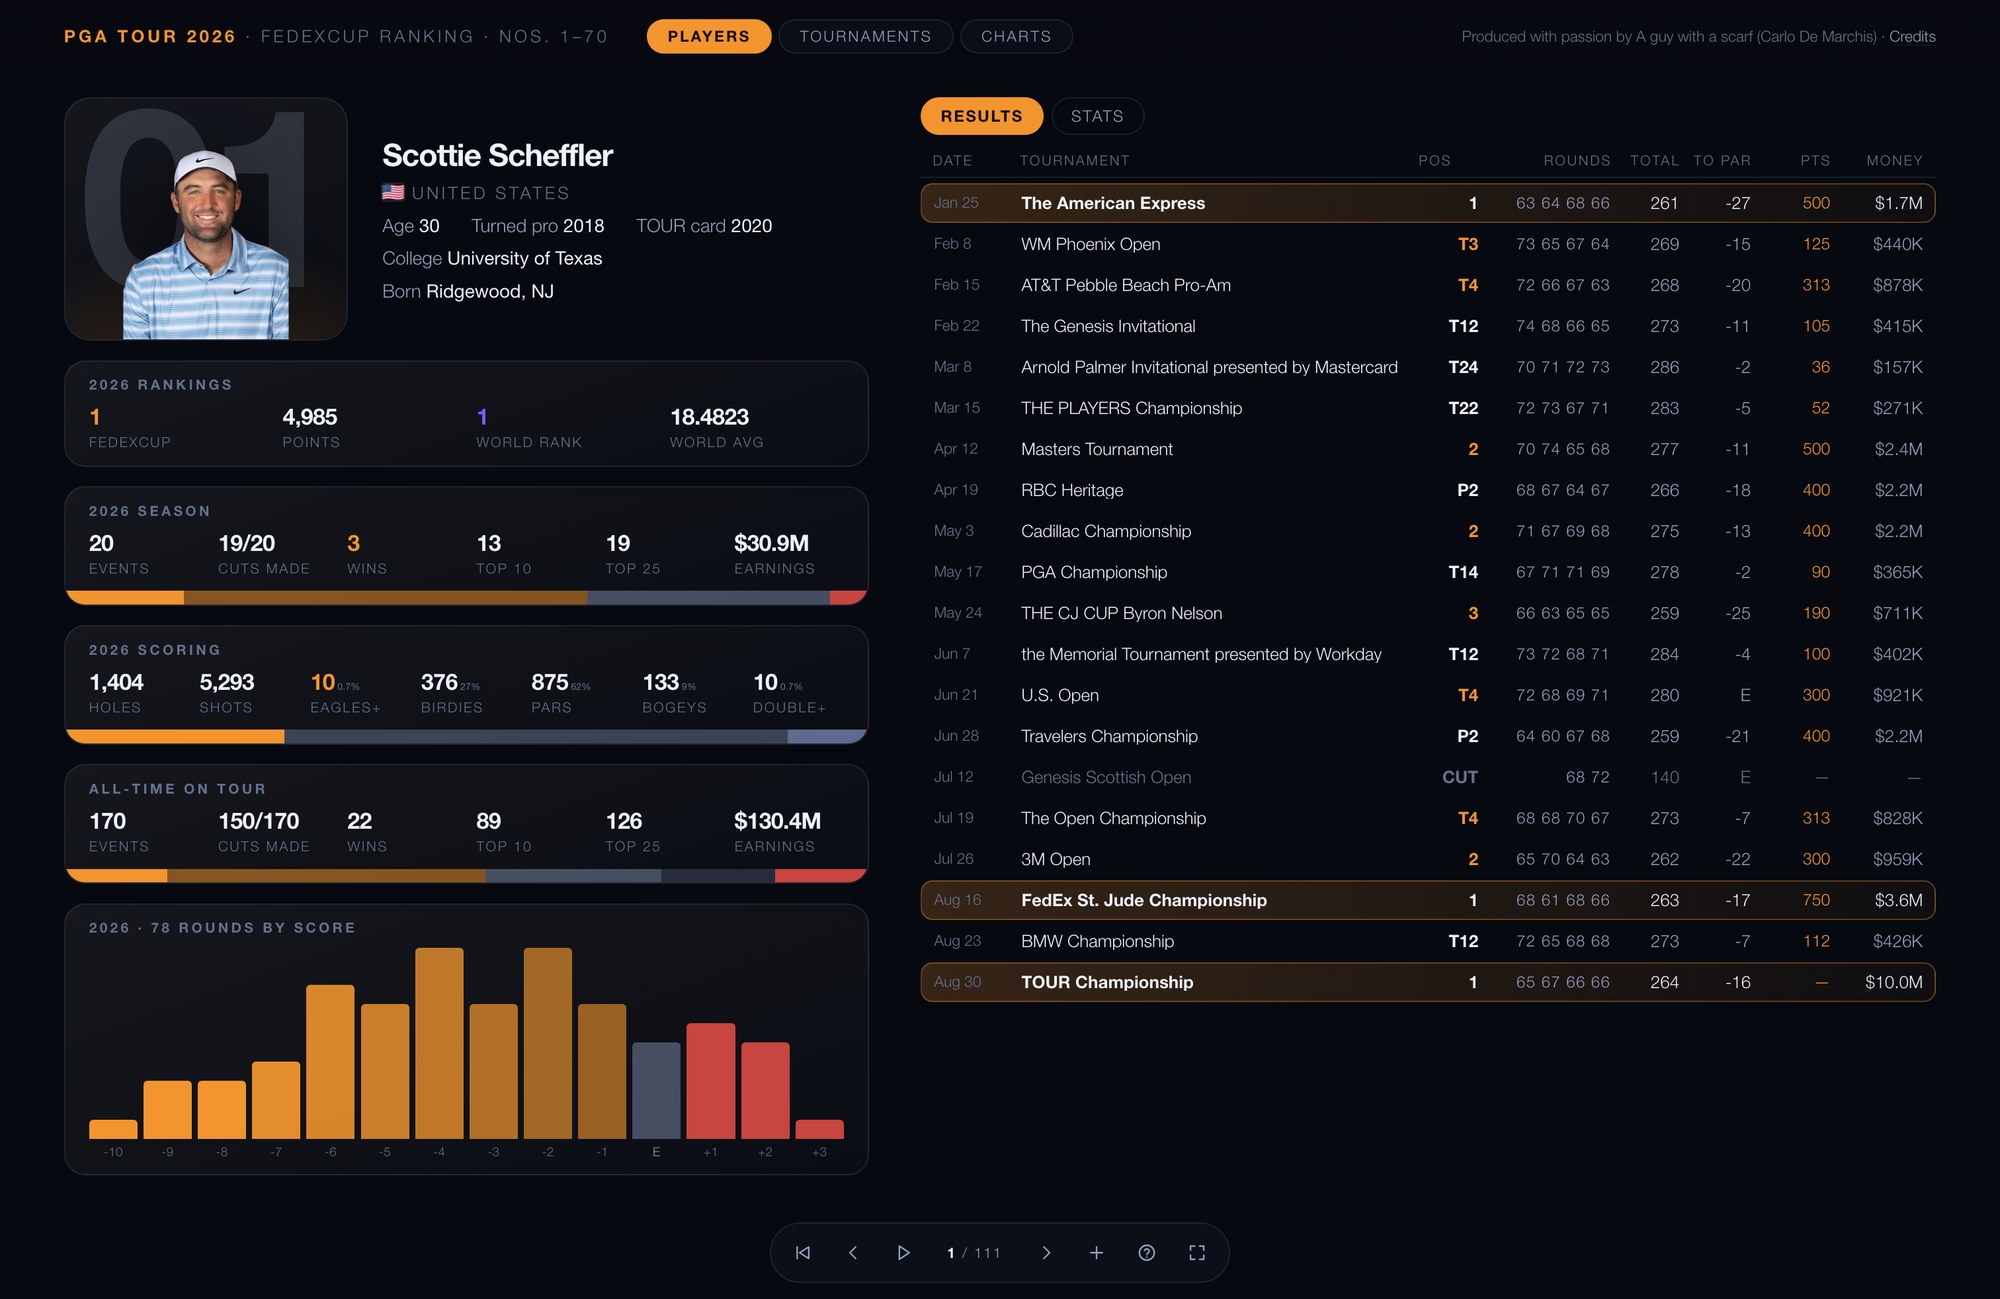
Task: Click the -10 score bar in chart
Action: pyautogui.click(x=113, y=1129)
